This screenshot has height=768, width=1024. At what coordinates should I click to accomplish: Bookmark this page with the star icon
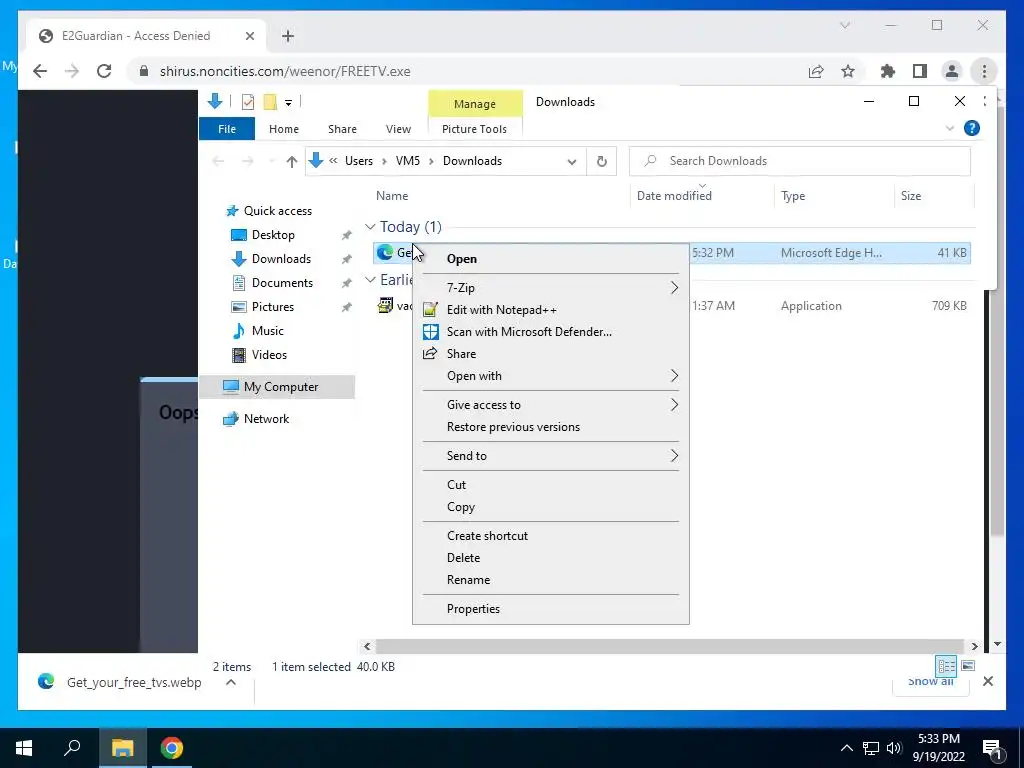point(848,71)
